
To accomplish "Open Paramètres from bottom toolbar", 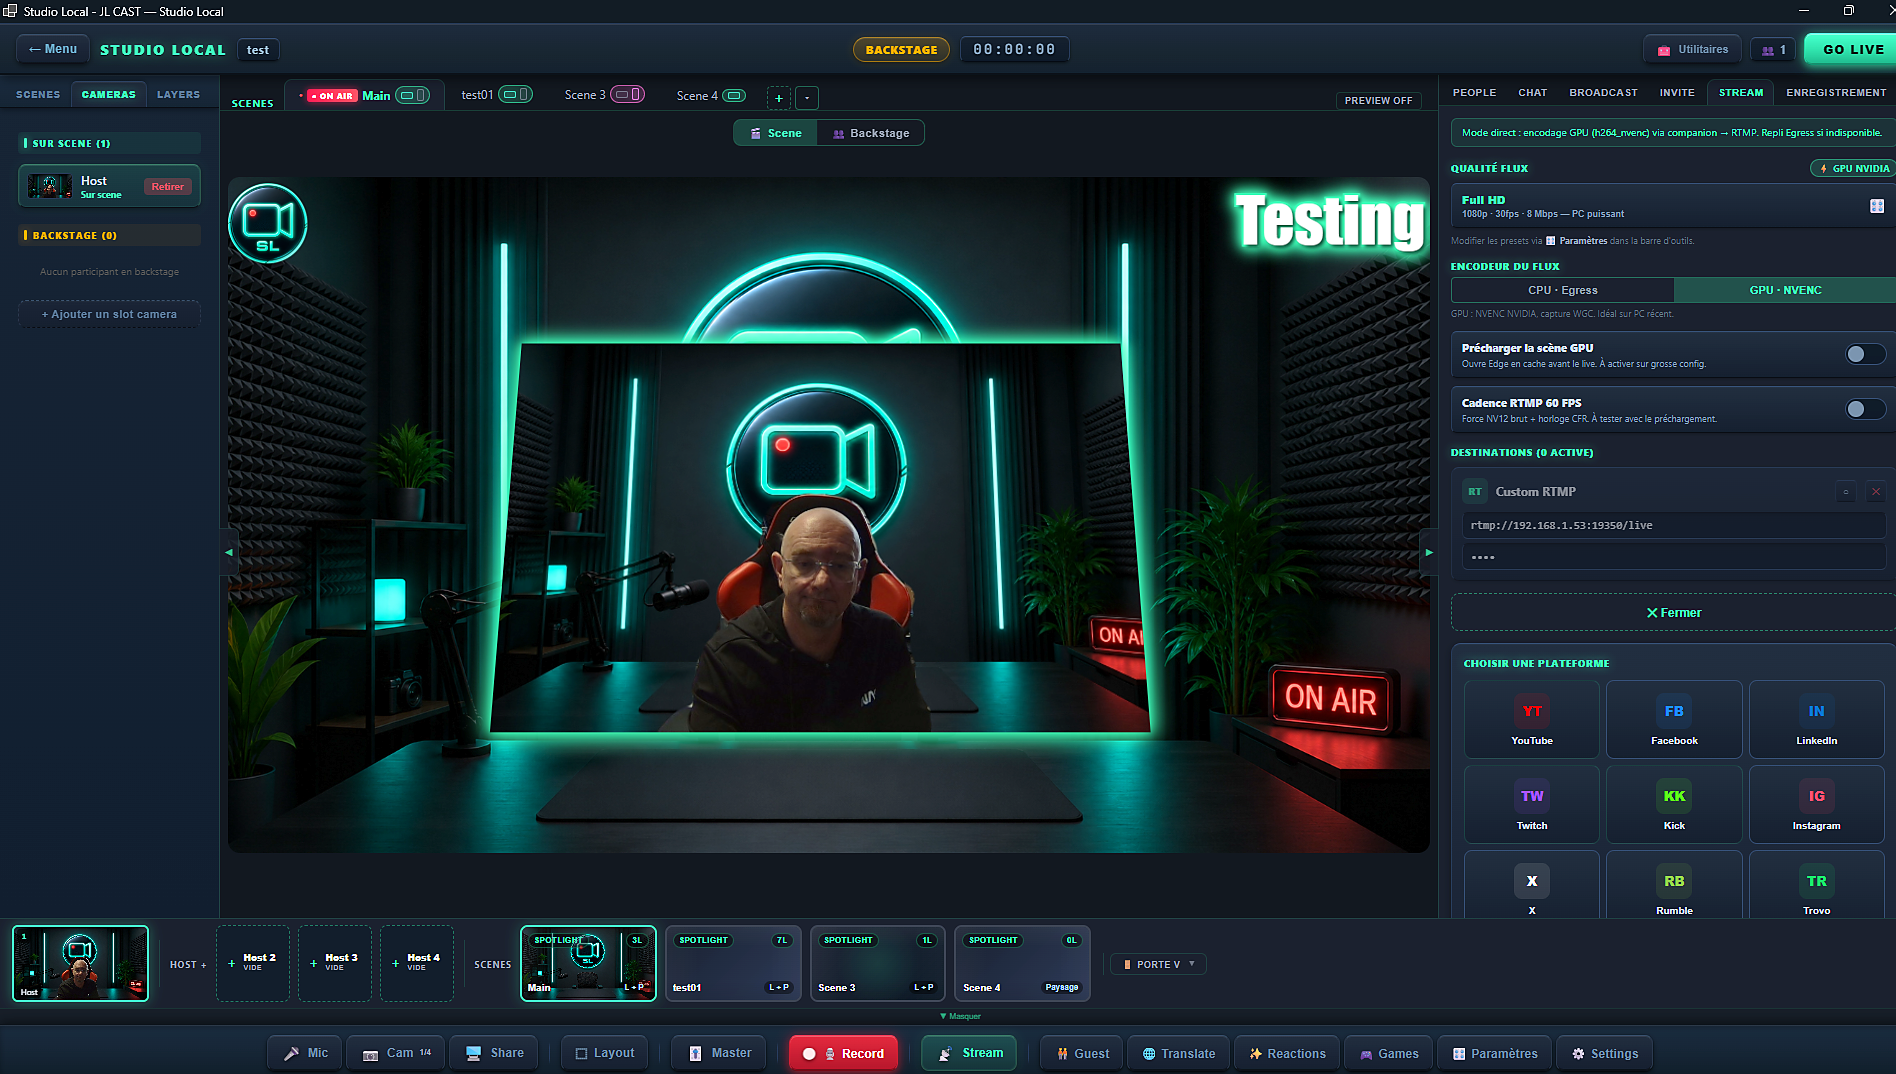I will [1495, 1053].
